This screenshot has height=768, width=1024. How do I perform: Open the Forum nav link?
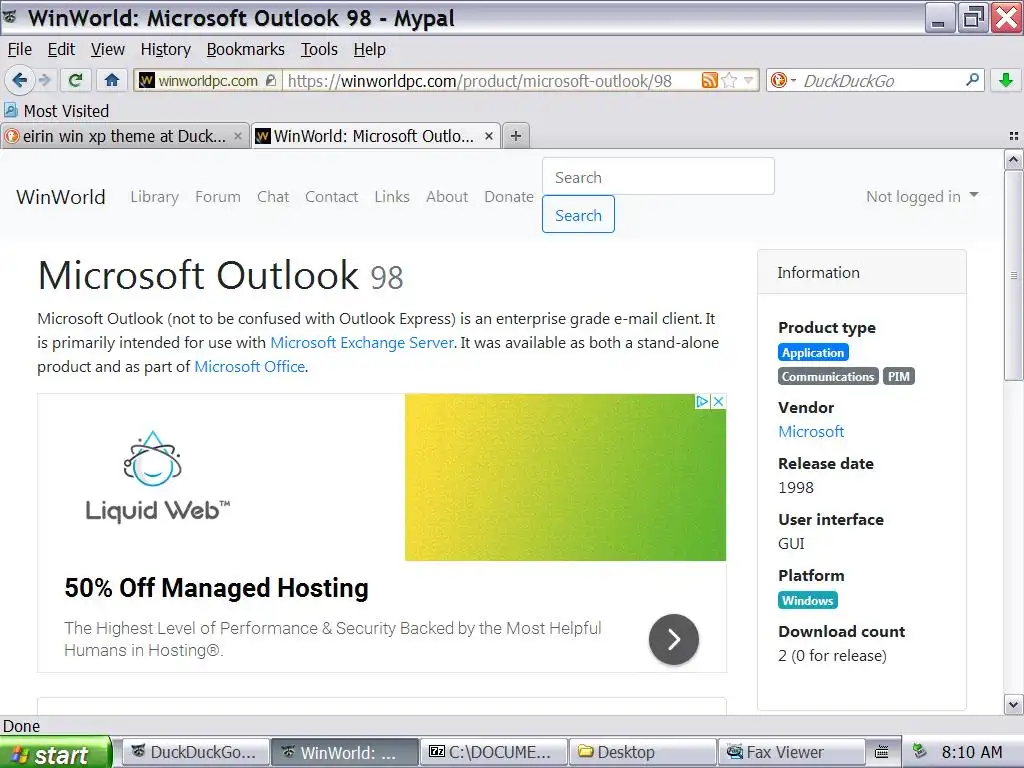(x=217, y=197)
